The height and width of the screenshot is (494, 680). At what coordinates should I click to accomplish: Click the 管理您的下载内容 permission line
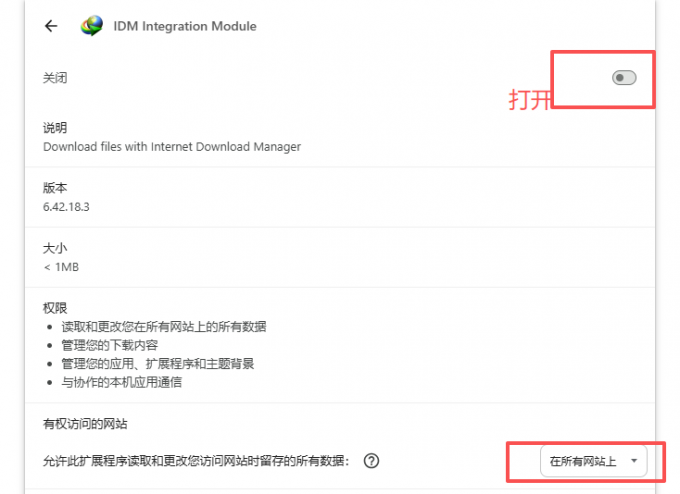click(x=109, y=345)
